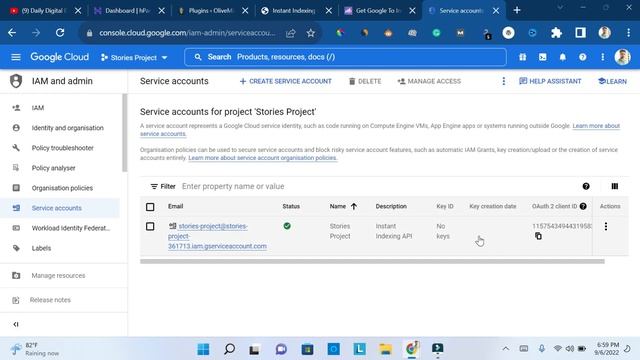Open Windows taskbar search
This screenshot has height=360, width=640.
229,349
